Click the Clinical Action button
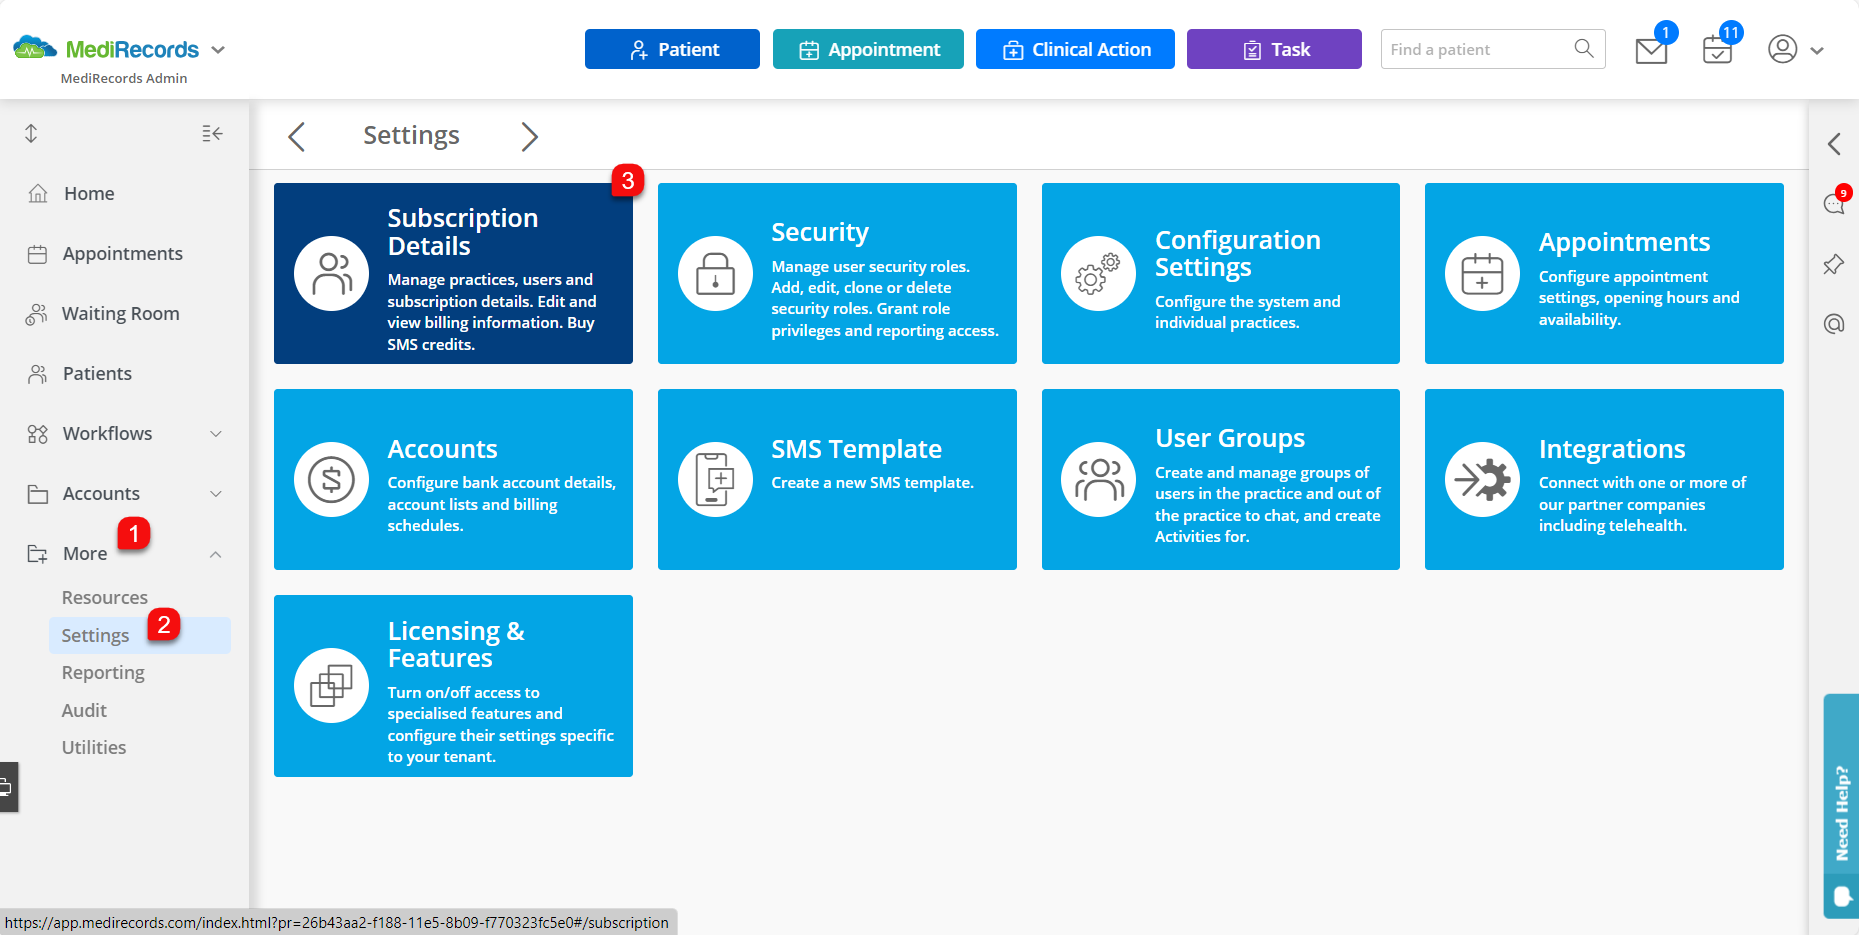The image size is (1859, 935). [1075, 48]
